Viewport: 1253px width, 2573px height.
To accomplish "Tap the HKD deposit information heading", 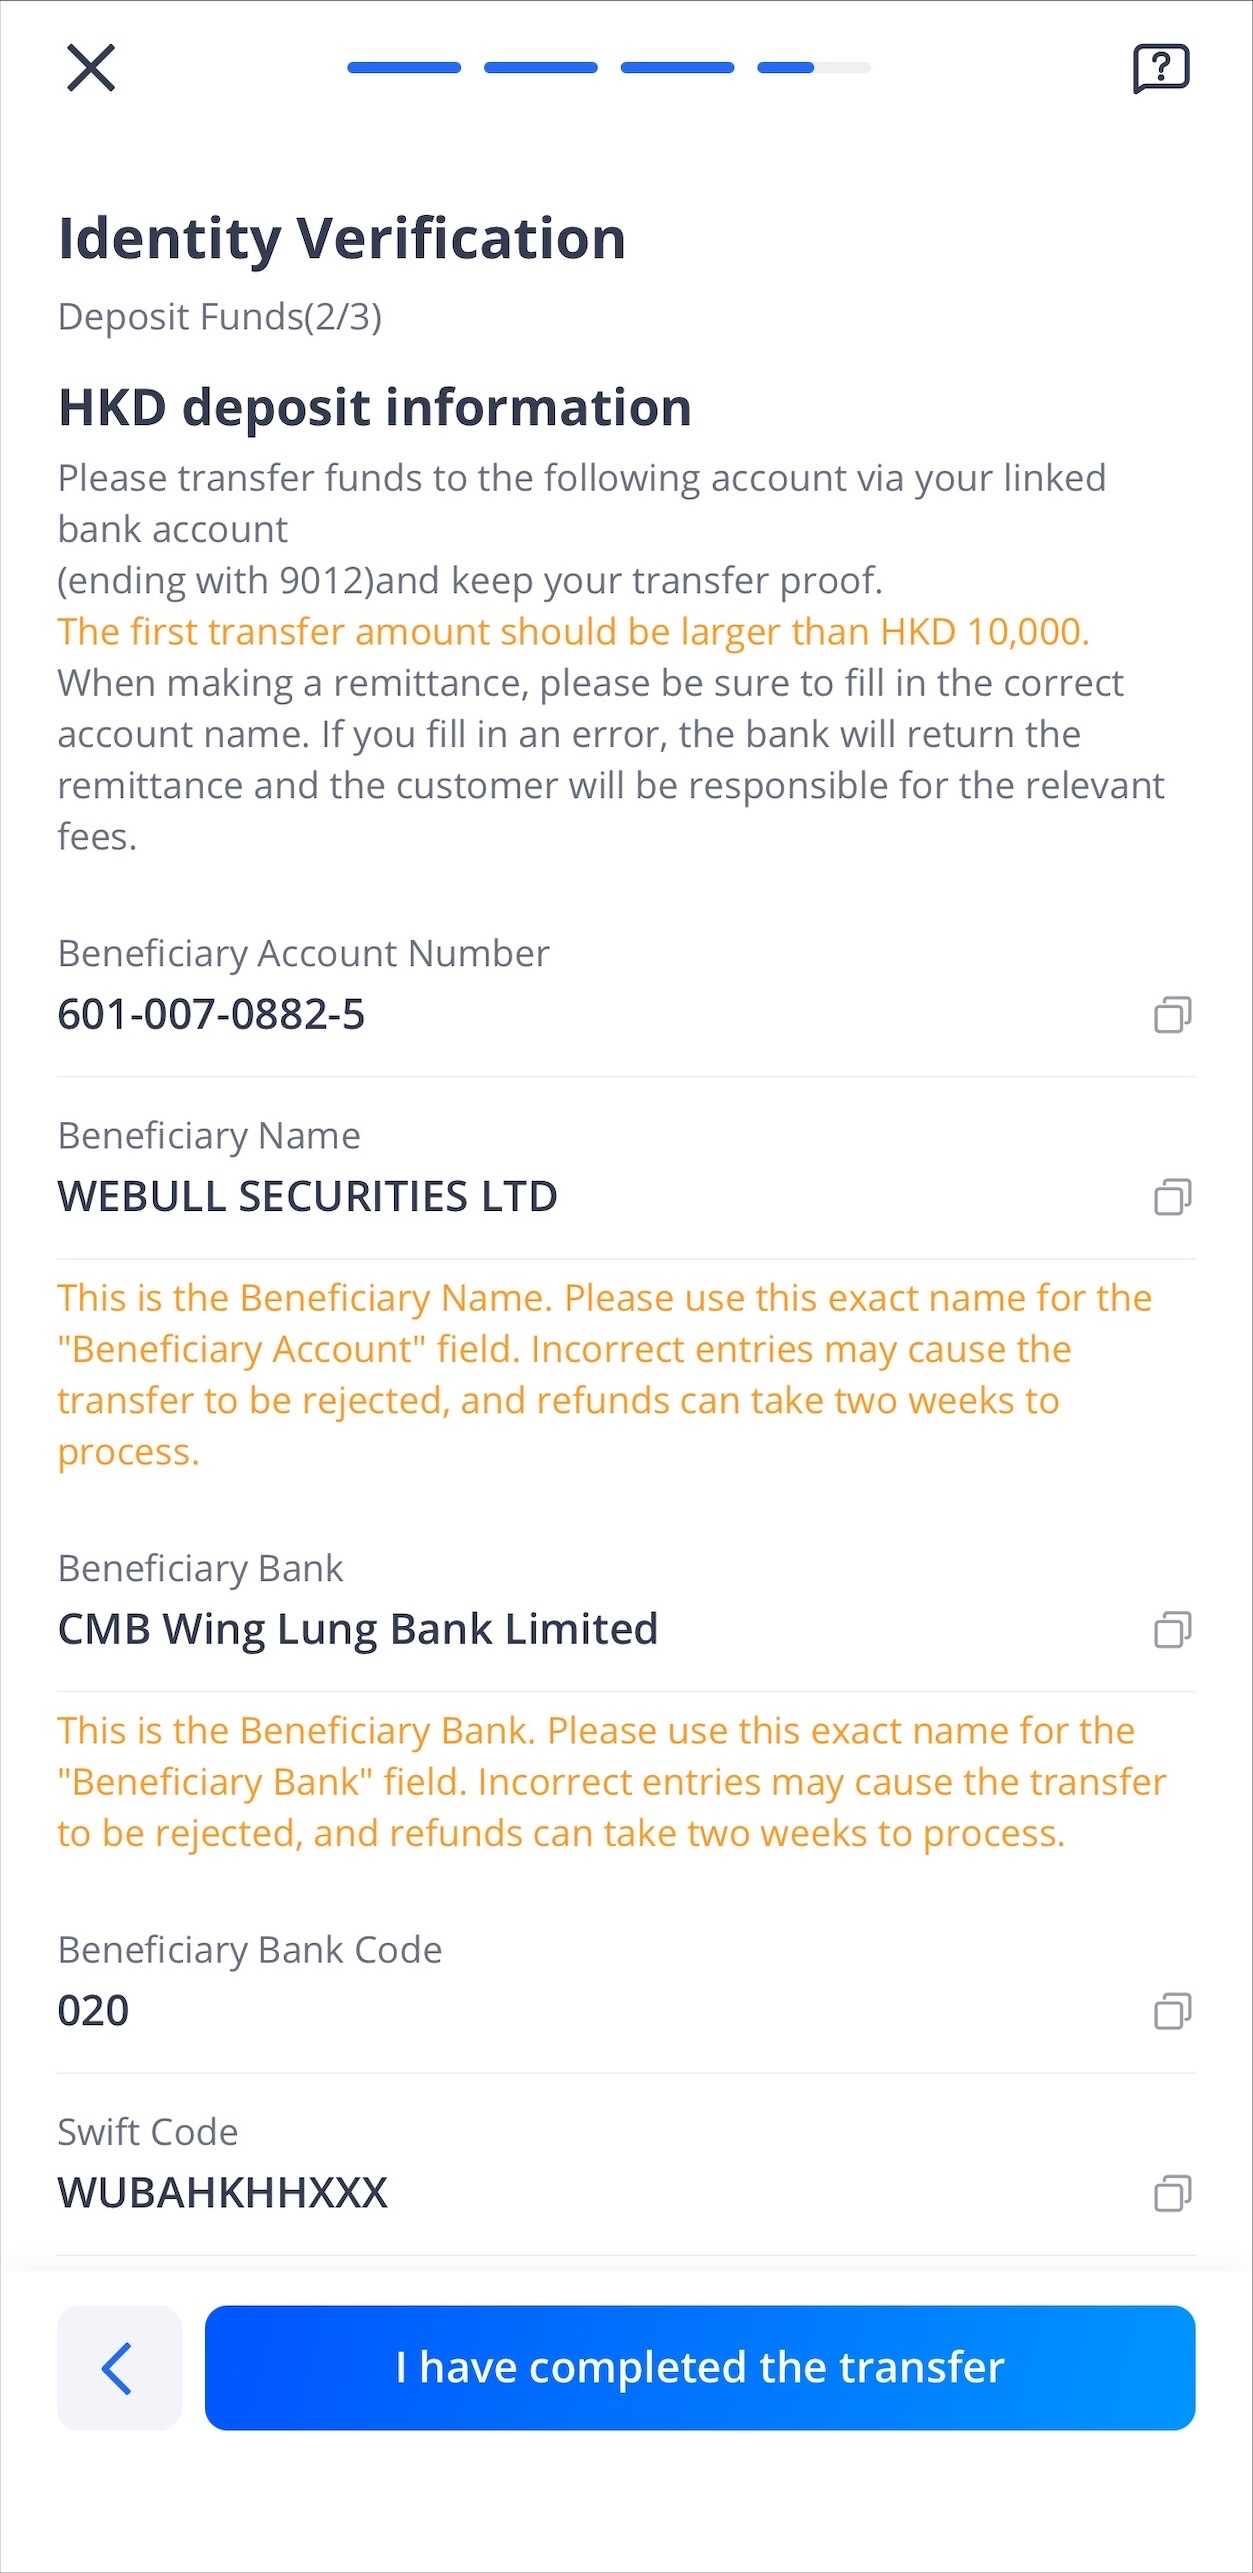I will tap(375, 407).
